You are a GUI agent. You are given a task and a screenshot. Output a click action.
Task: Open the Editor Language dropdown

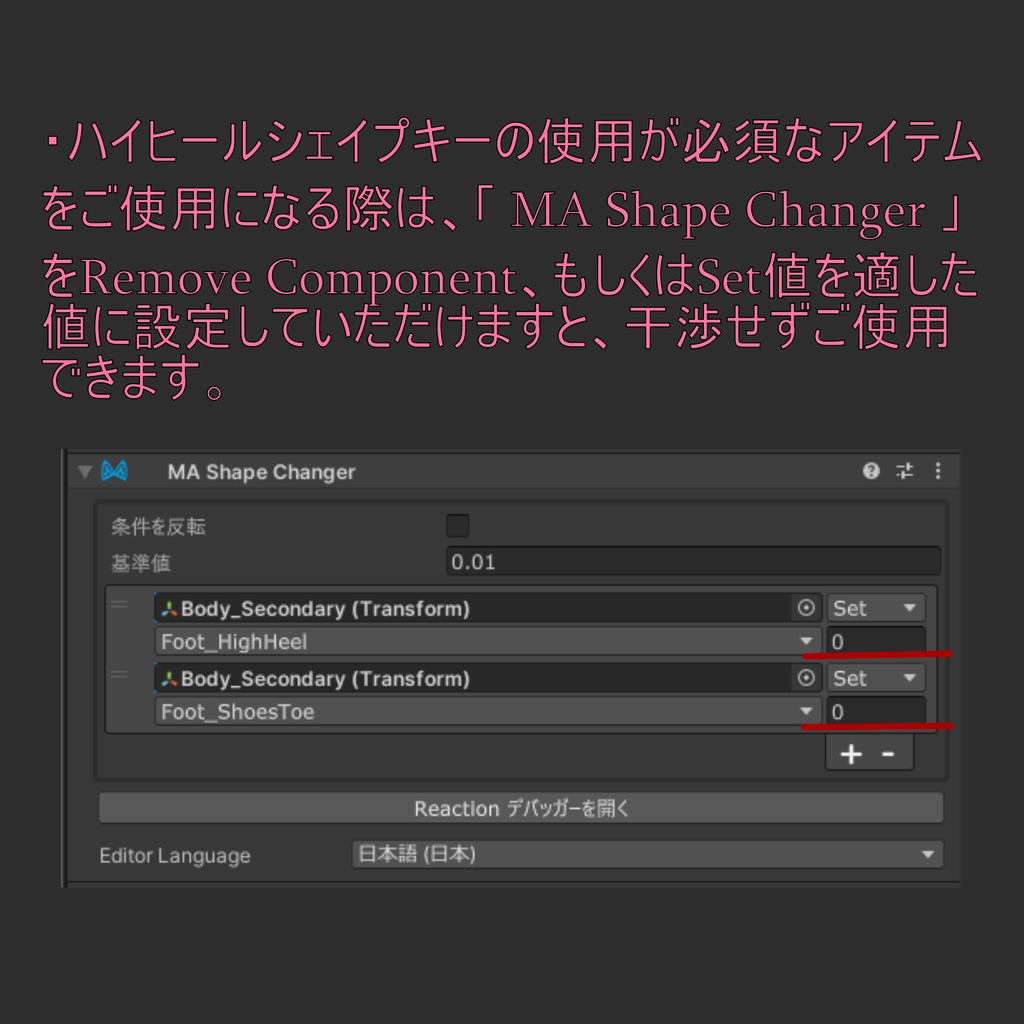[x=647, y=854]
